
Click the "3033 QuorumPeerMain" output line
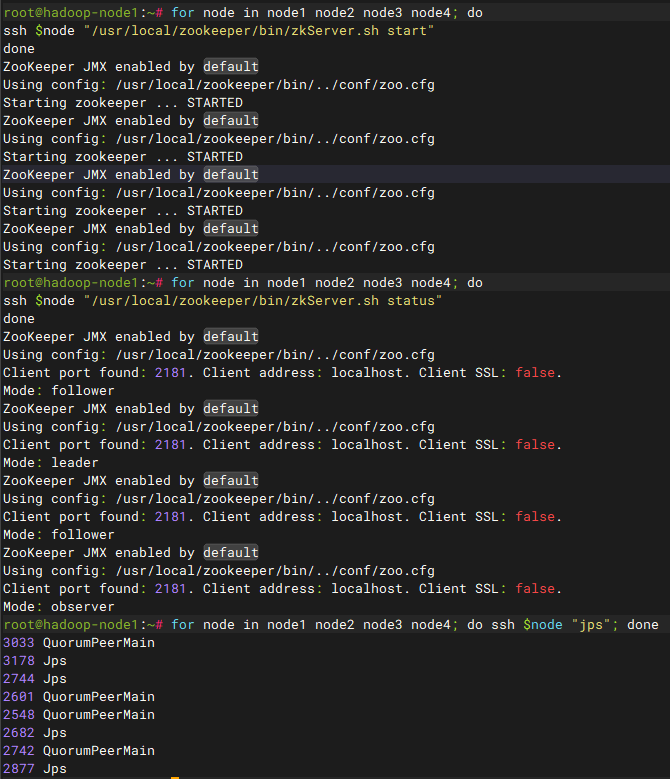79,642
